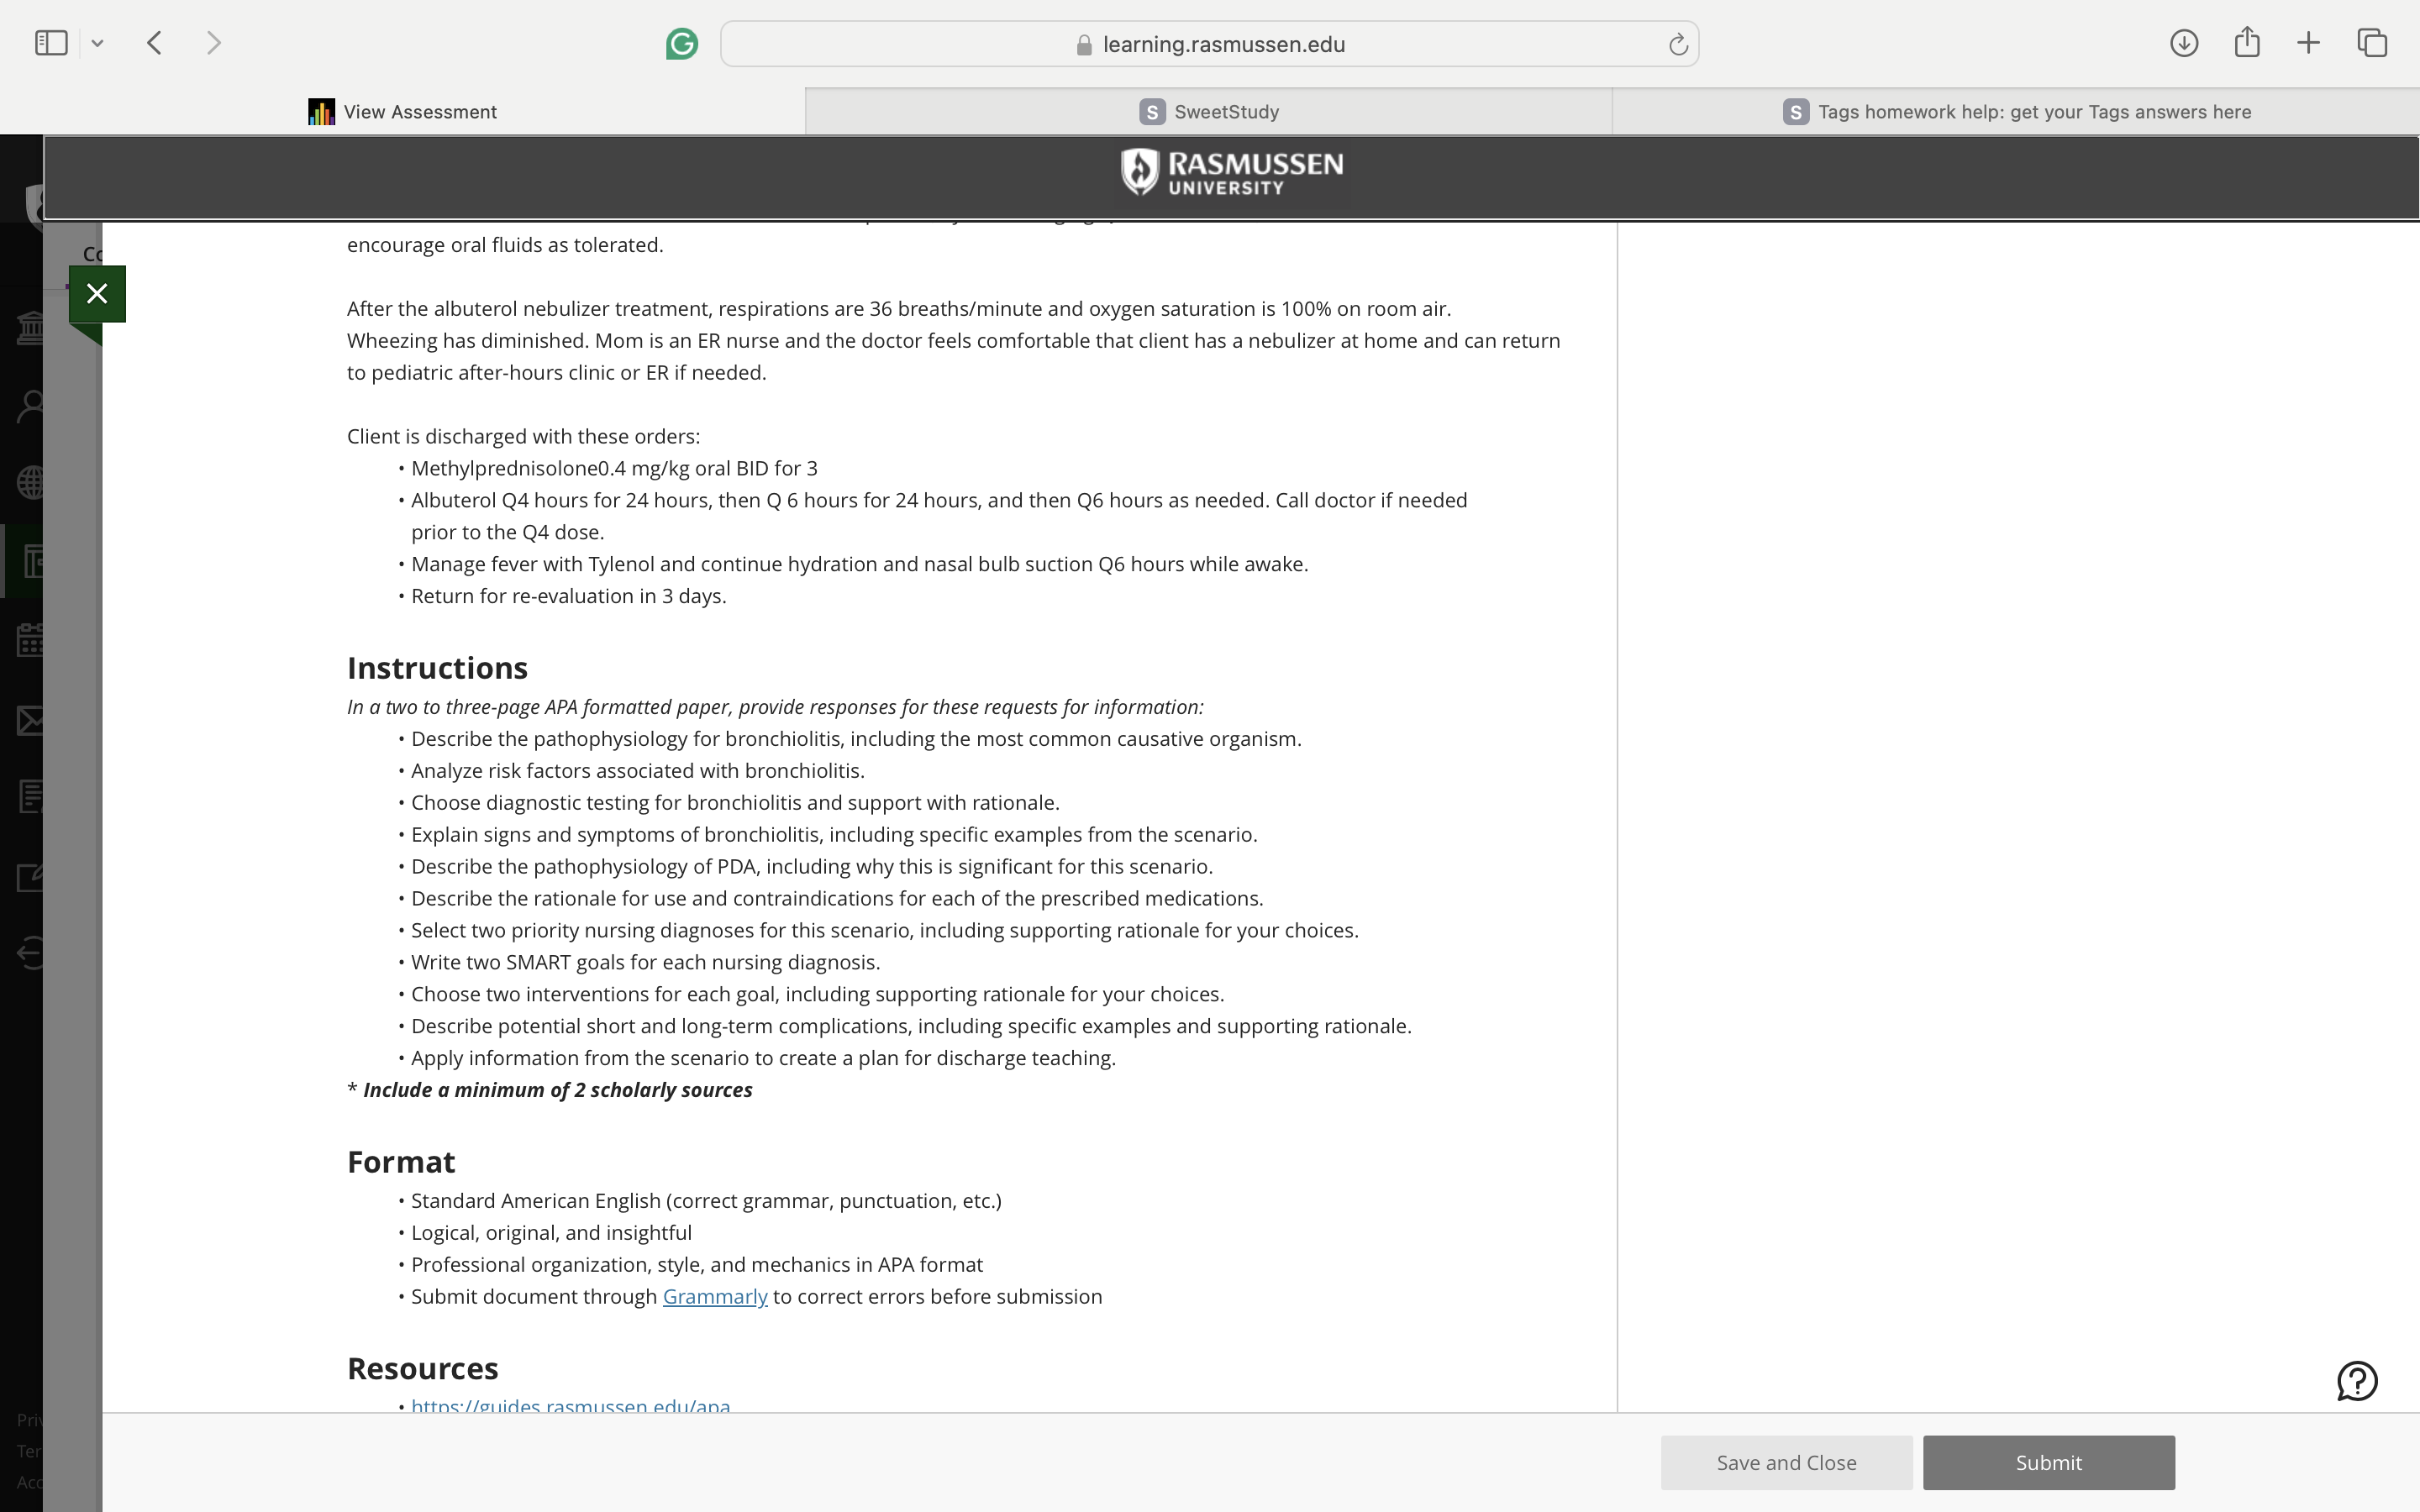This screenshot has height=1512, width=2420.
Task: Switch to Tags homework help tab
Action: point(2016,112)
